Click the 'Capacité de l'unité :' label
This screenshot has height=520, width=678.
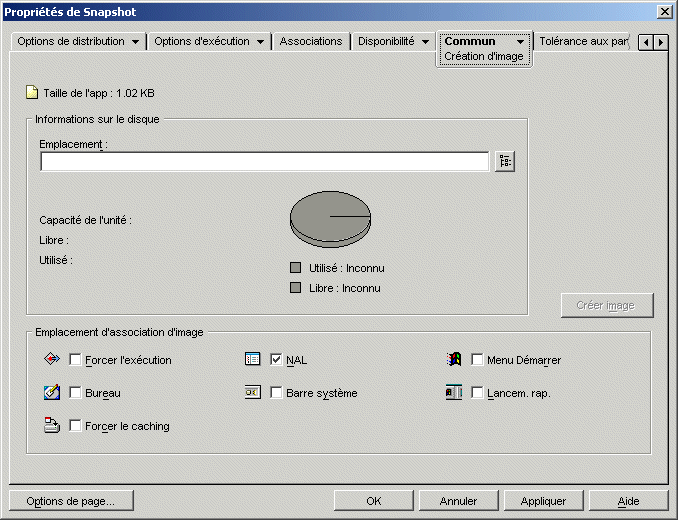(86, 220)
